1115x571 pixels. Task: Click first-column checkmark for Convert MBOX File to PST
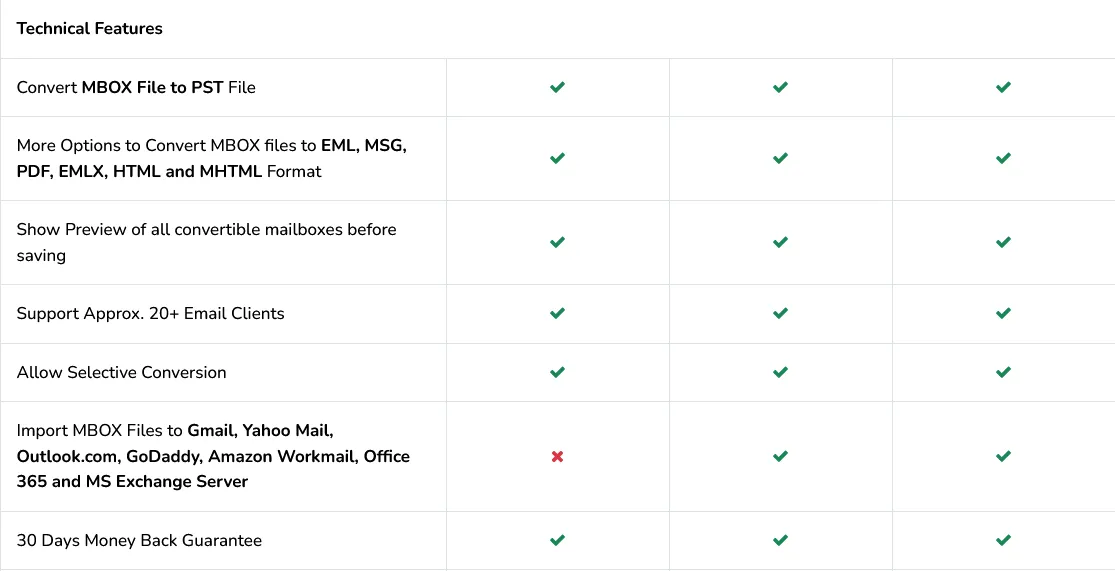557,87
